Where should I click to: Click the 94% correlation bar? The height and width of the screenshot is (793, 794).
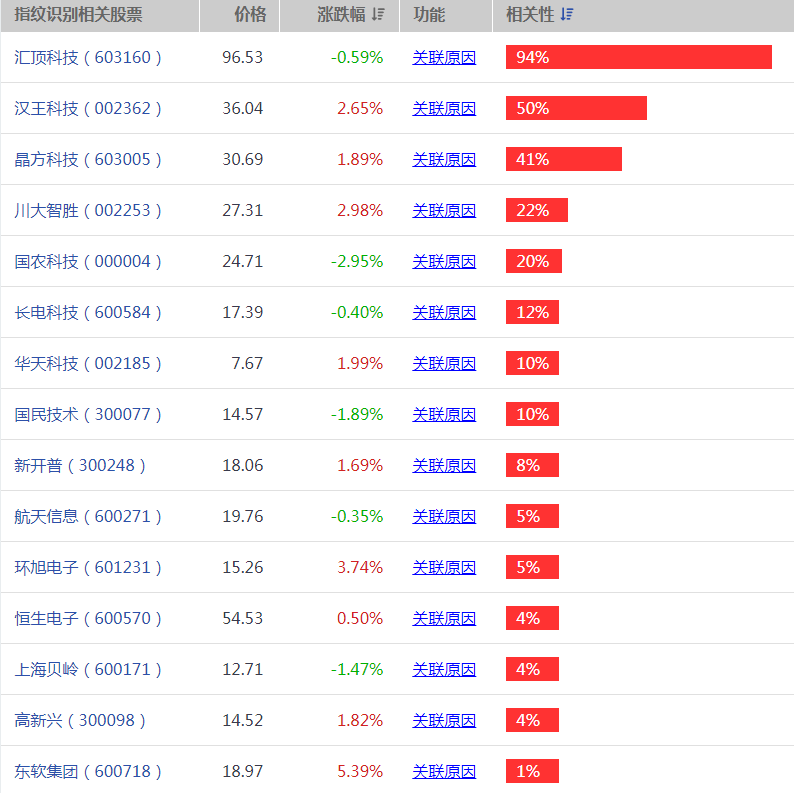pyautogui.click(x=638, y=58)
